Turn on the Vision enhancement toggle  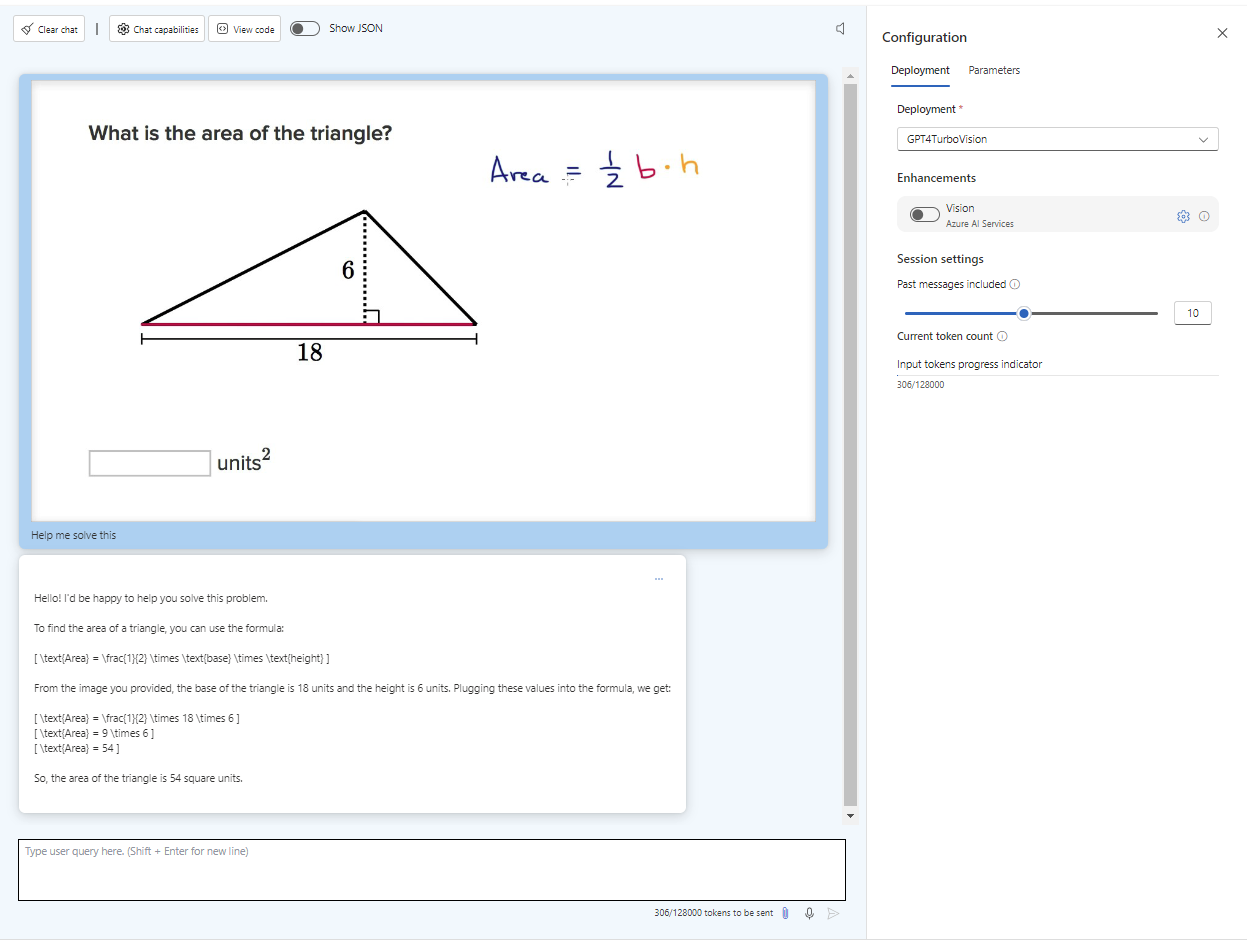(x=925, y=215)
